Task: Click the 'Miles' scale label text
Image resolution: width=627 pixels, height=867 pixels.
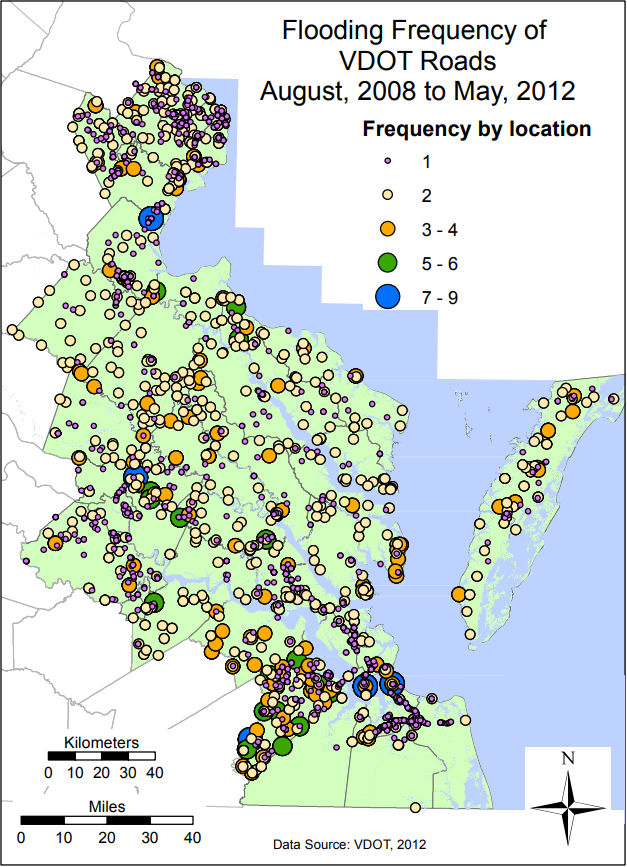Action: (x=106, y=805)
